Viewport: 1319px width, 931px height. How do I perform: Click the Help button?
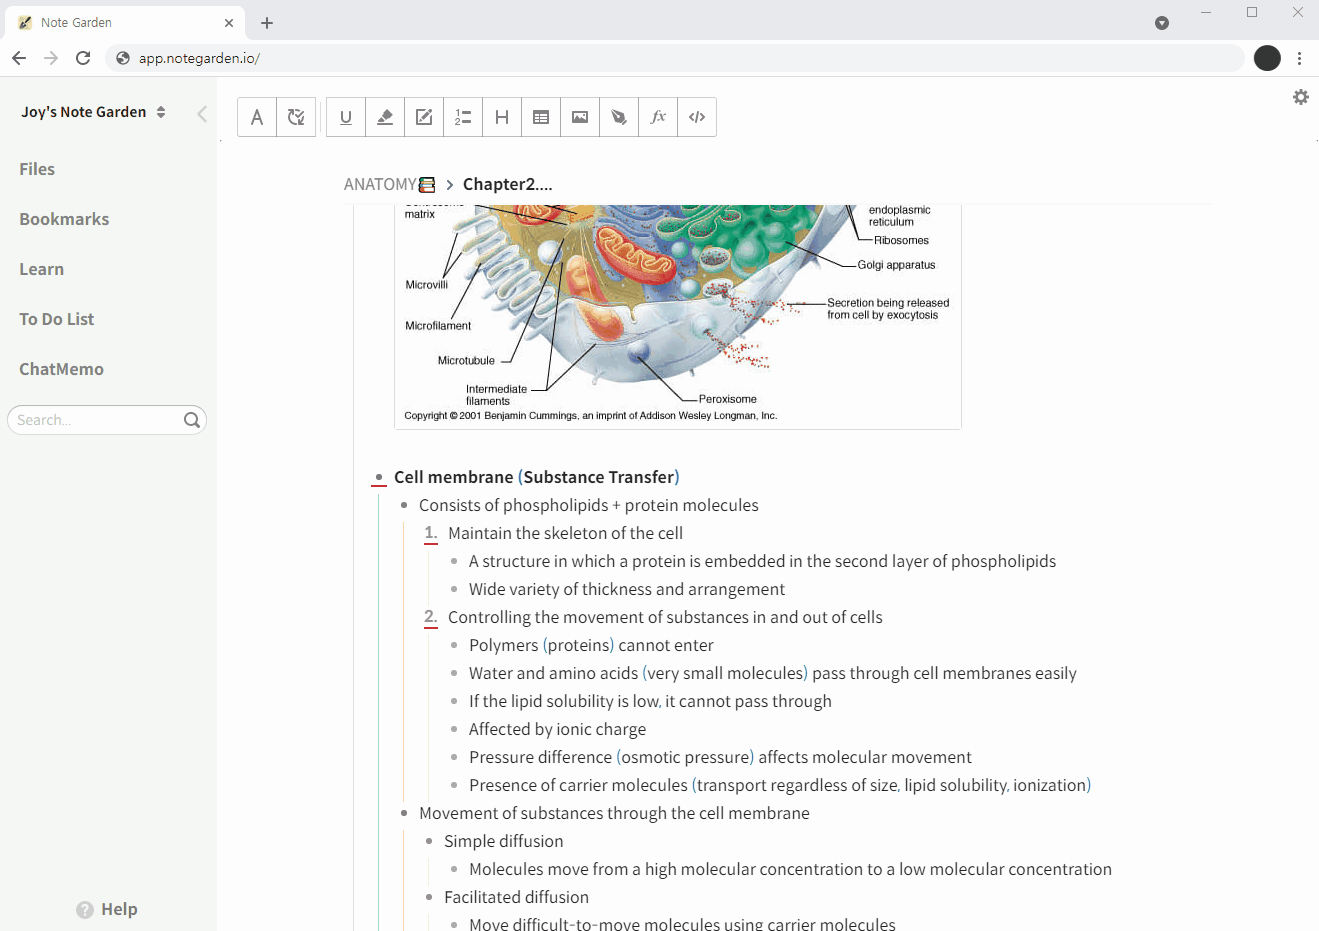[x=107, y=909]
